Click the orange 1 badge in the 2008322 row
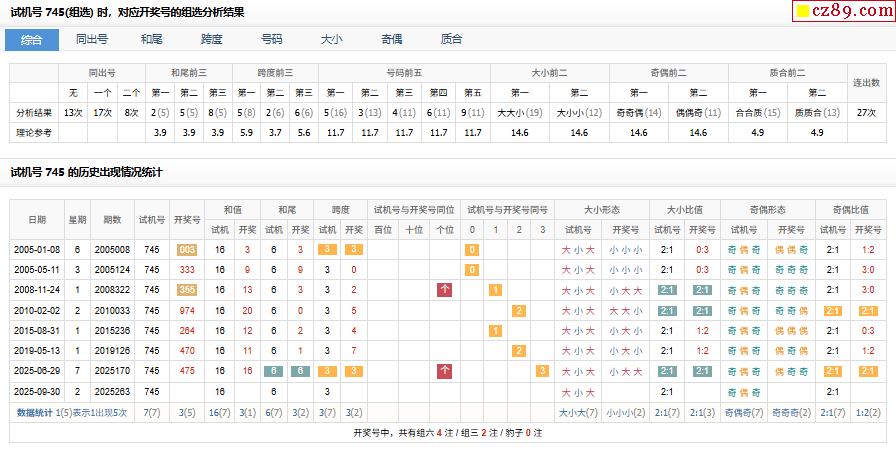 [x=495, y=290]
